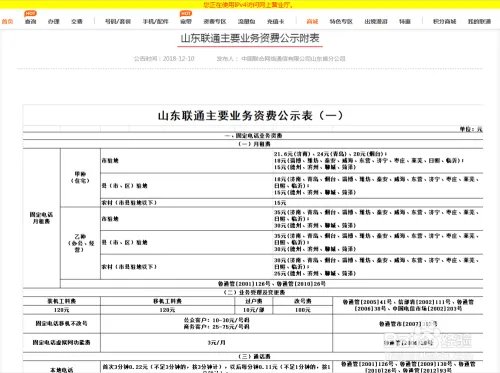Click the （一）月租费 subsection header
Screen dimensions: 500x373
coord(254,144)
